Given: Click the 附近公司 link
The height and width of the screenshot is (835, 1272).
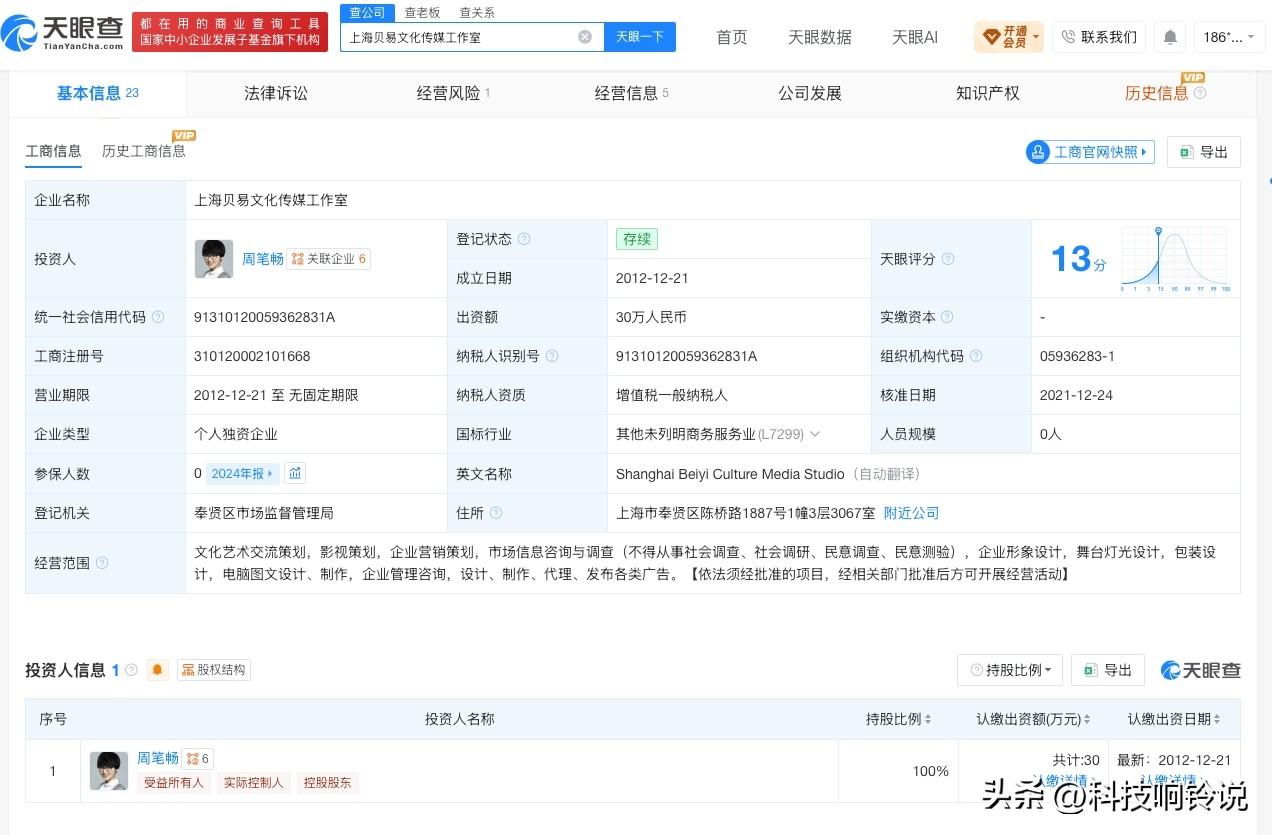Looking at the screenshot, I should 911,513.
